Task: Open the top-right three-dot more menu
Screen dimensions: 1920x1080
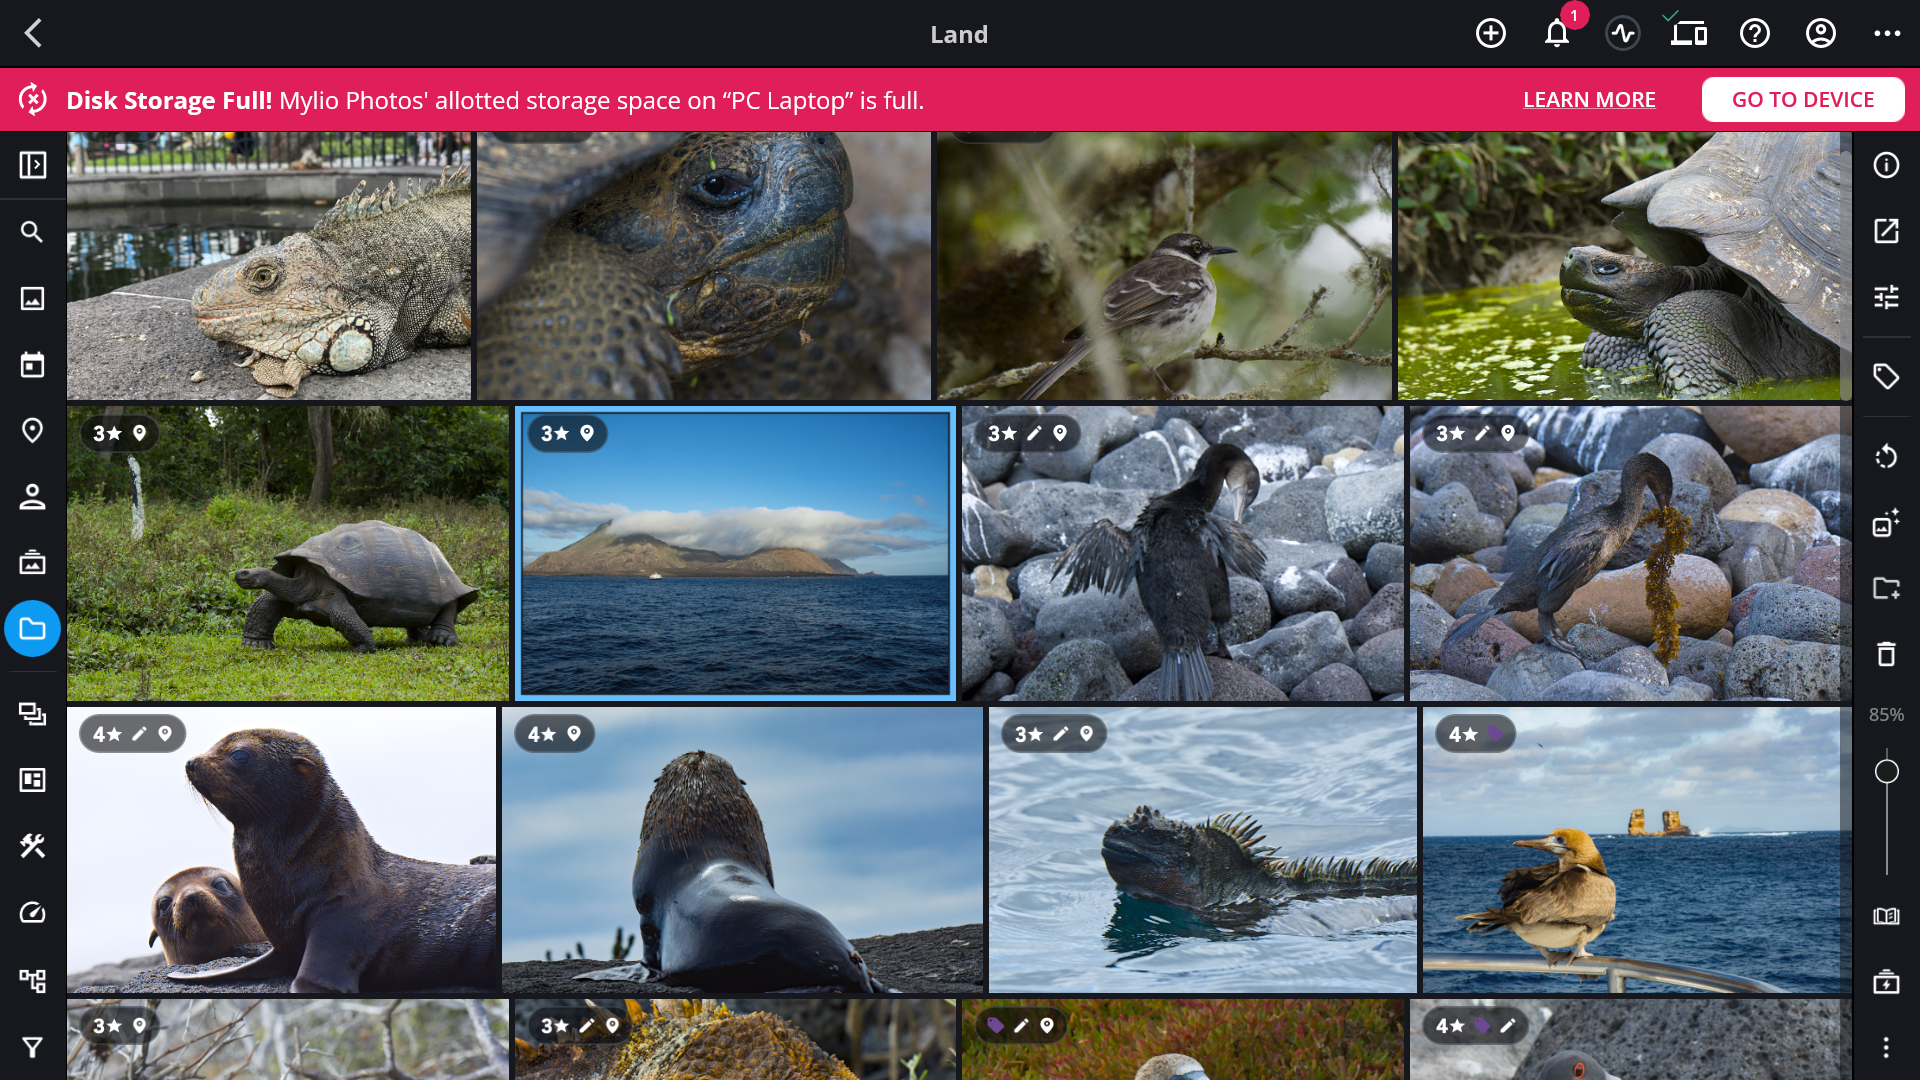Action: (1887, 34)
